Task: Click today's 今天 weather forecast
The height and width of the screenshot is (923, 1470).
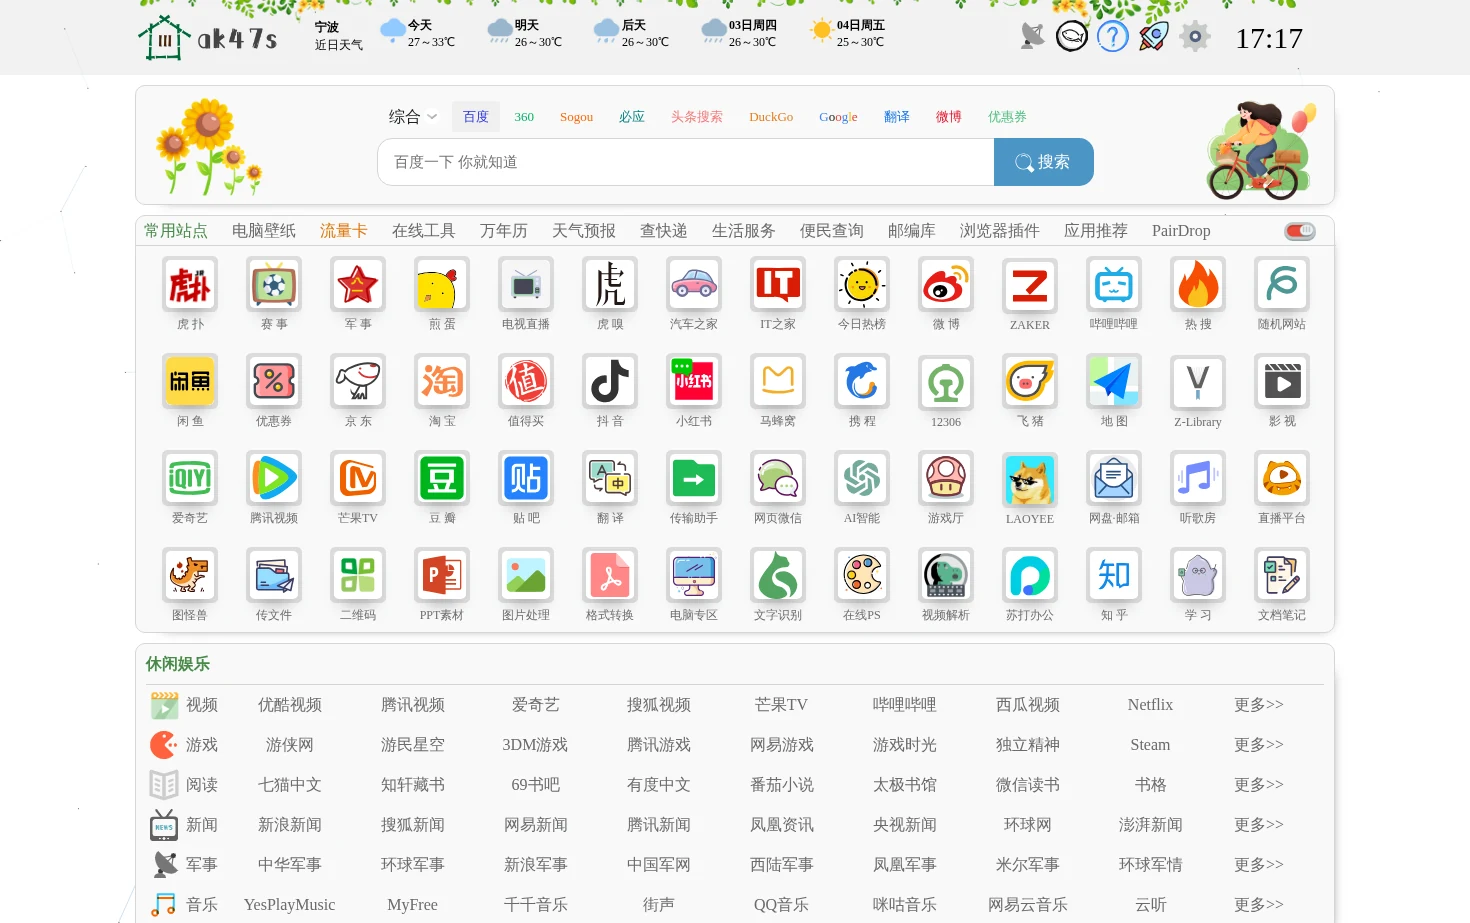Action: (418, 33)
